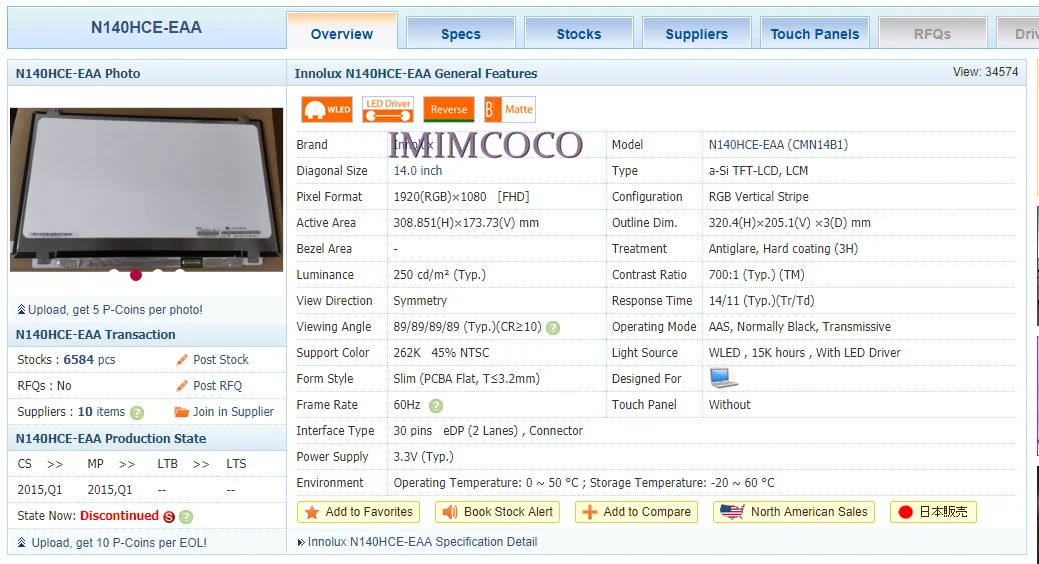Screen dimensions: 1039x564
Task: Click the Antiglare, Hard coating (3H) value
Action: 783,249
